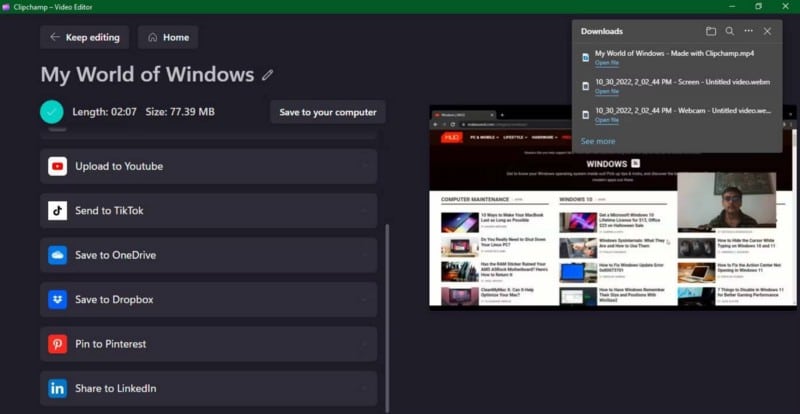This screenshot has height=414, width=800.
Task: Click See more in Downloads
Action: coord(598,141)
